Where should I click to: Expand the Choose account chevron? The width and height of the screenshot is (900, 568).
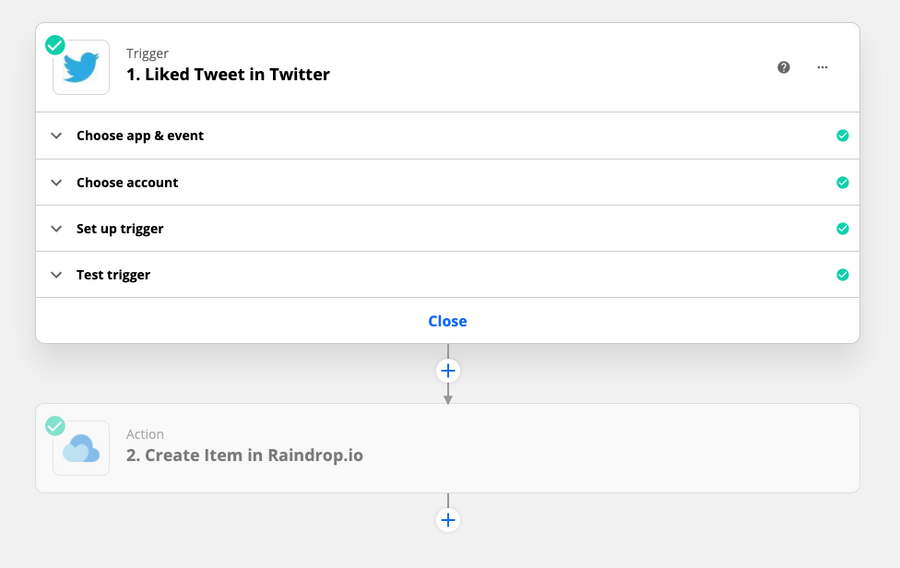[x=56, y=183]
